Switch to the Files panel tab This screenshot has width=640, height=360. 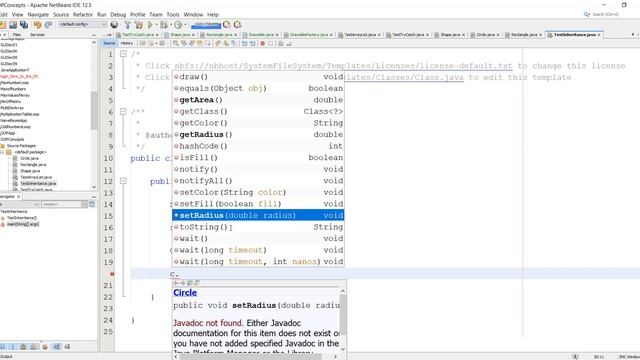pos(17,35)
